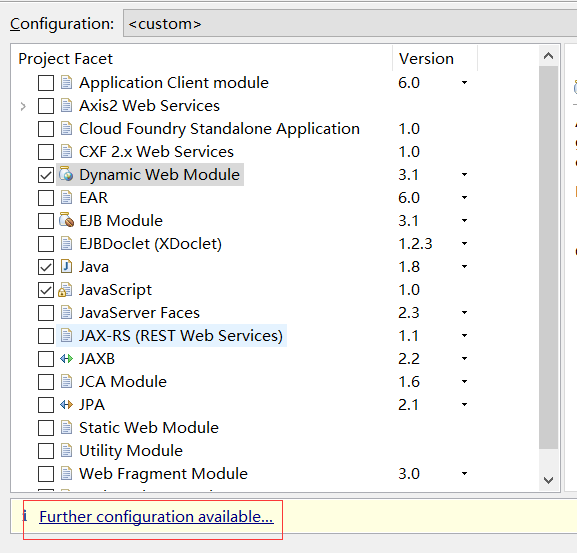577x553 pixels.
Task: Click the JavaScript locked facet icon
Action: pyautogui.click(x=66, y=290)
